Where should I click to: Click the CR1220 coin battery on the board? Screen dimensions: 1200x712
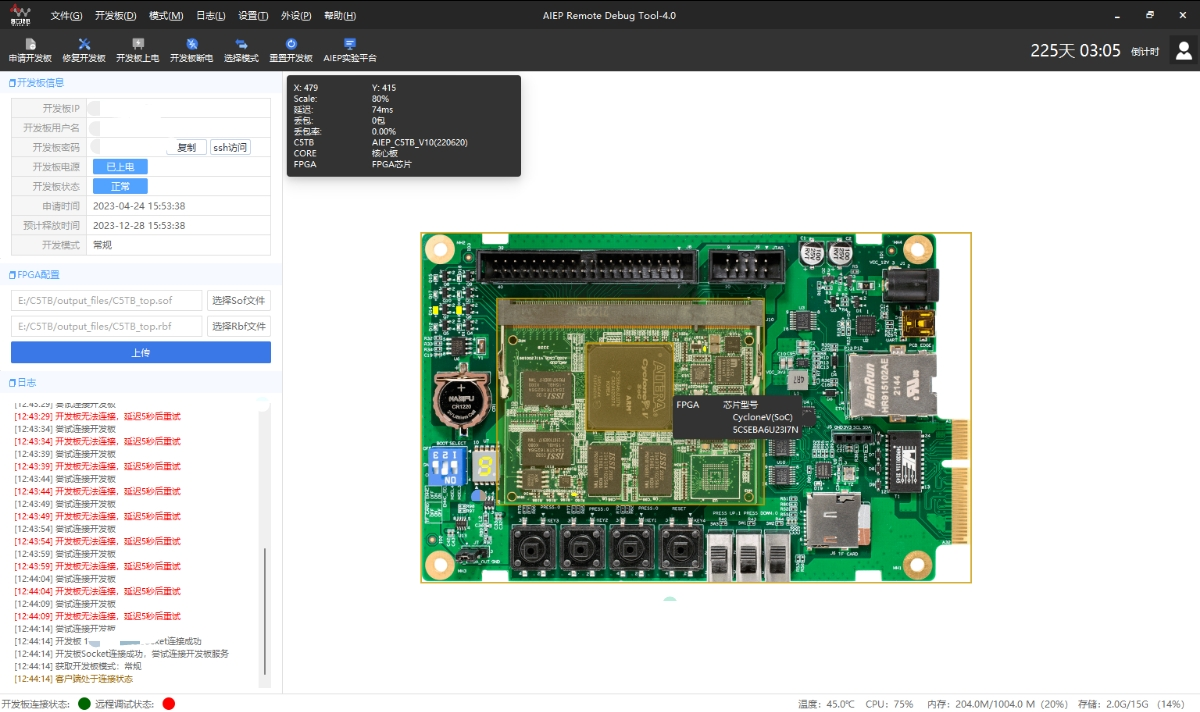click(x=461, y=400)
